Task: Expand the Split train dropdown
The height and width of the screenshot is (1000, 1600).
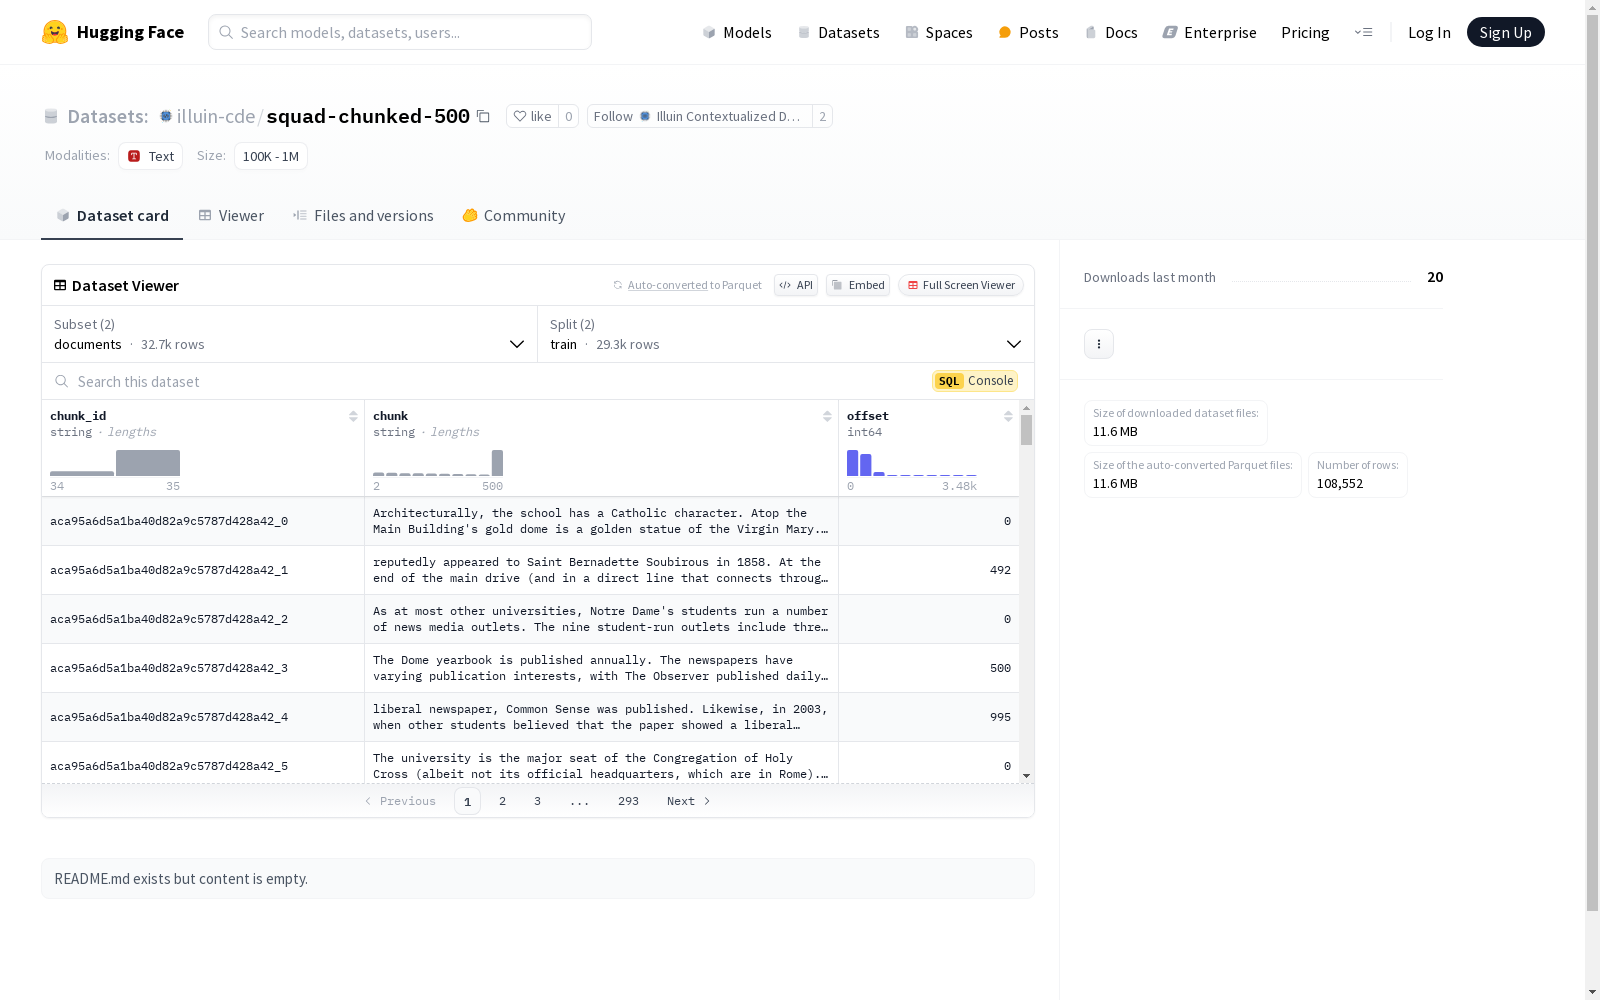Action: point(786,334)
